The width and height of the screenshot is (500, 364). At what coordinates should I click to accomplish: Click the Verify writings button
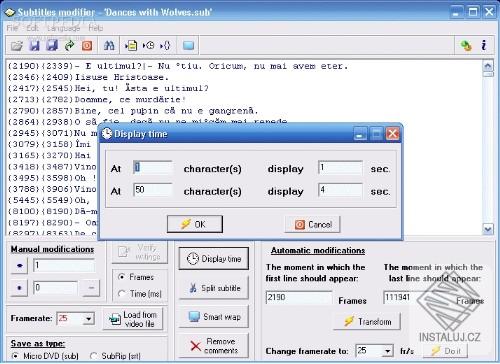click(x=140, y=252)
